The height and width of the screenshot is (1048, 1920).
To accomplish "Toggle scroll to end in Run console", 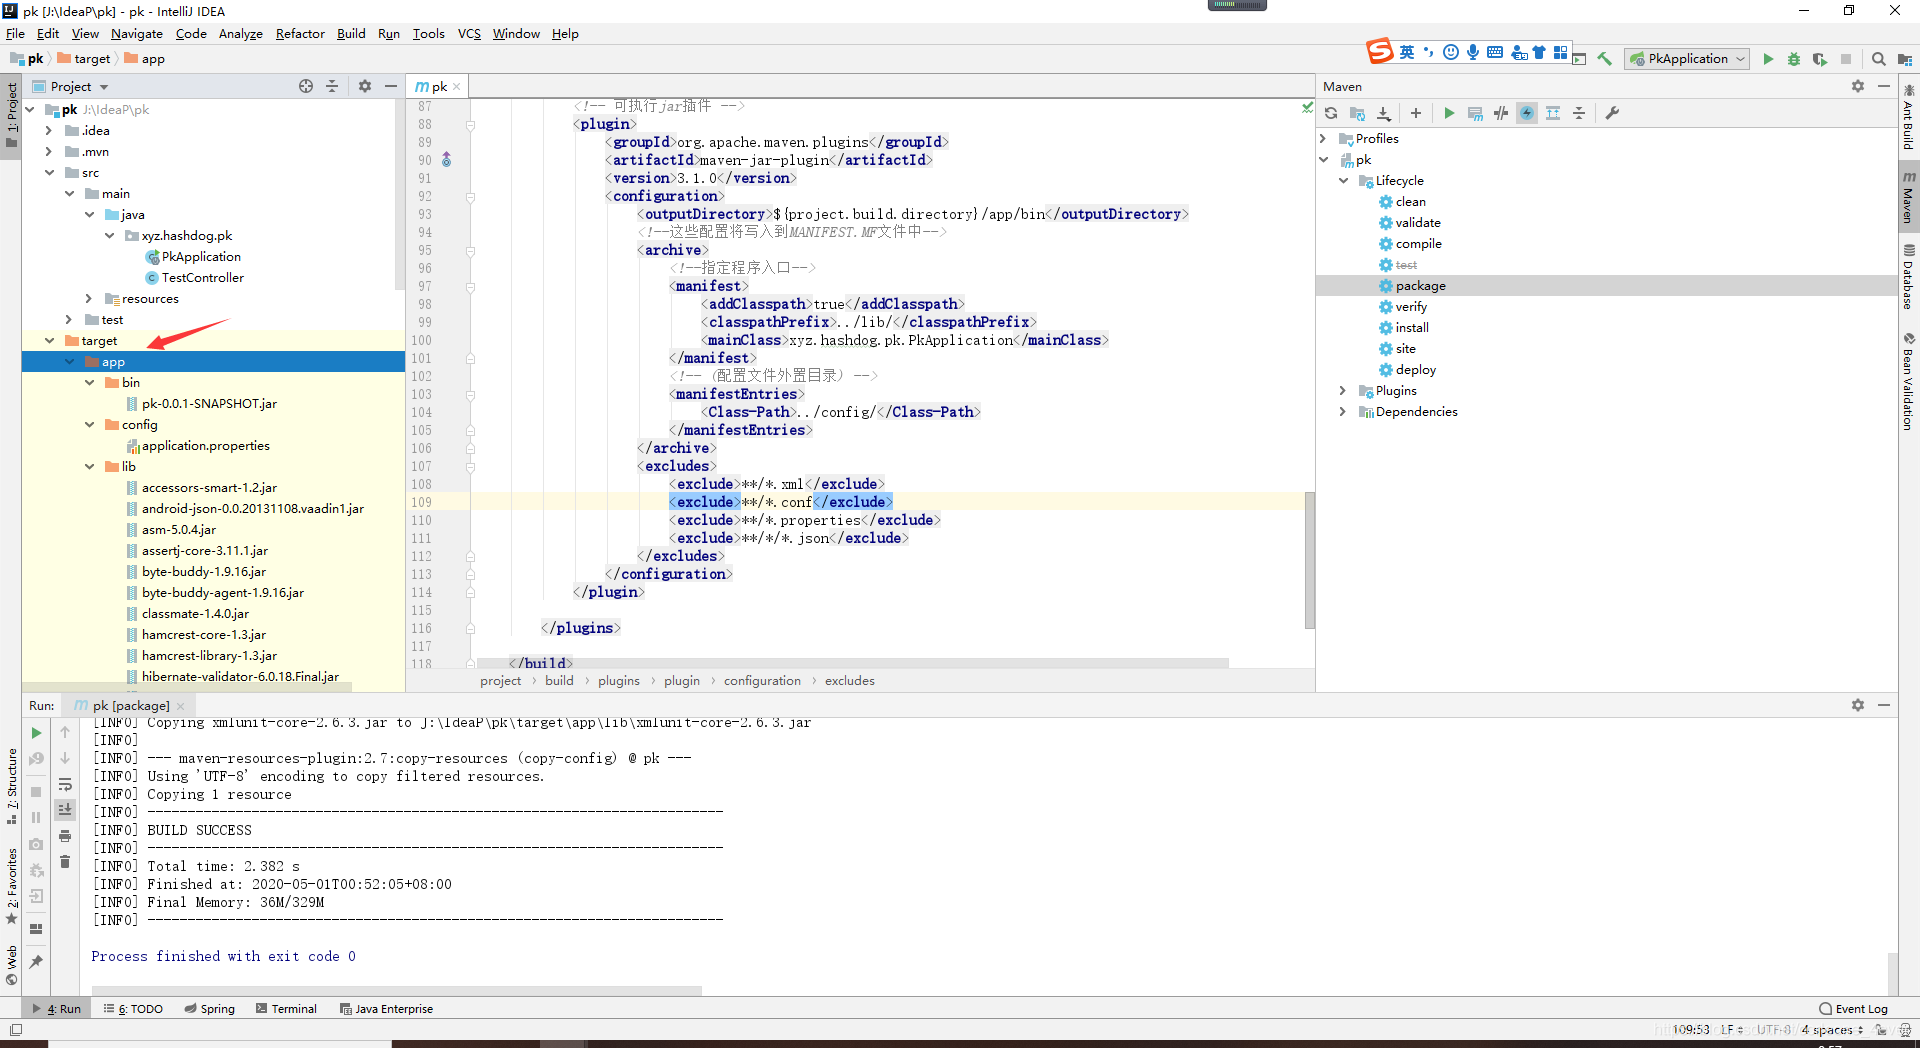I will tap(65, 809).
